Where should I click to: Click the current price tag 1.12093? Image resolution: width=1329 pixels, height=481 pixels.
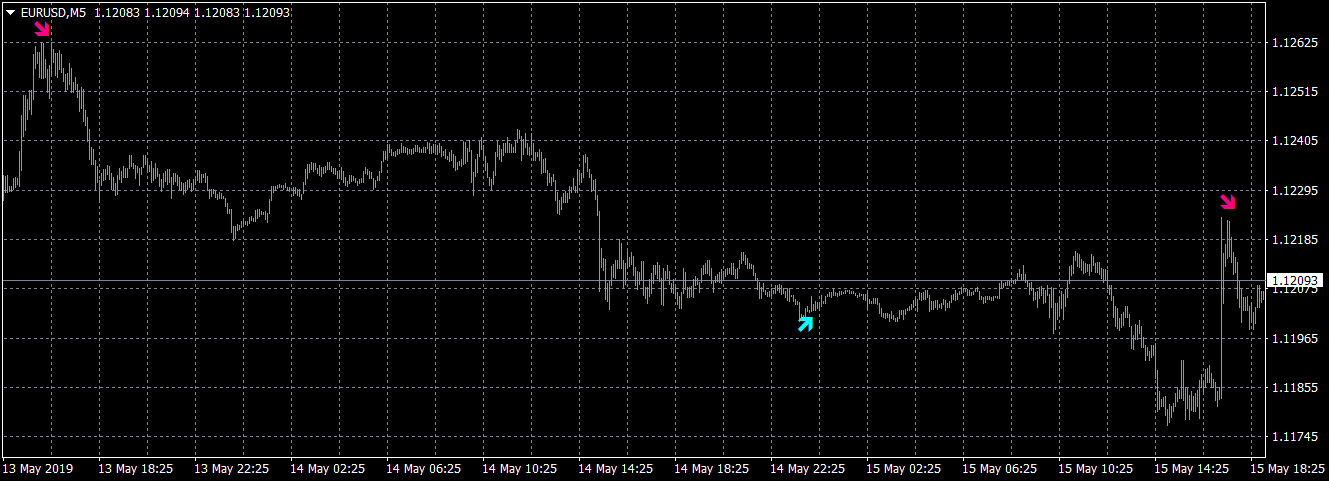[1296, 280]
